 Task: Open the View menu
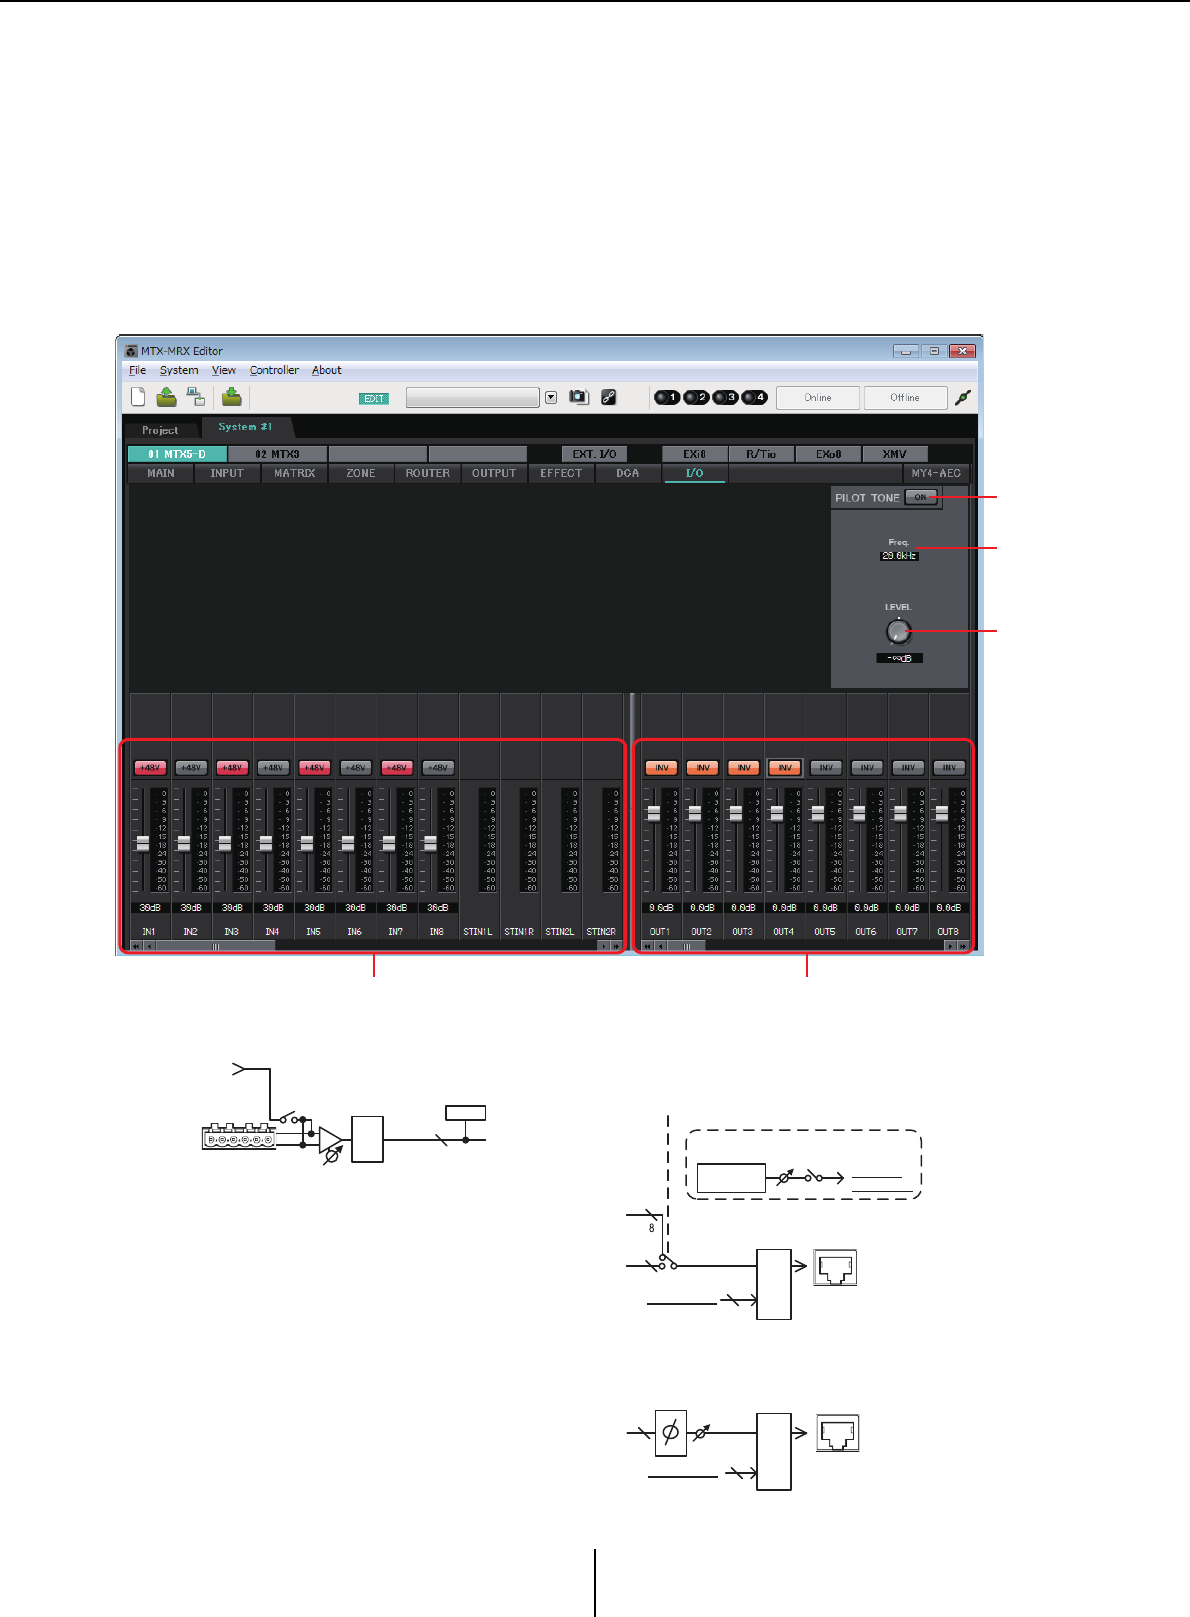[x=224, y=370]
